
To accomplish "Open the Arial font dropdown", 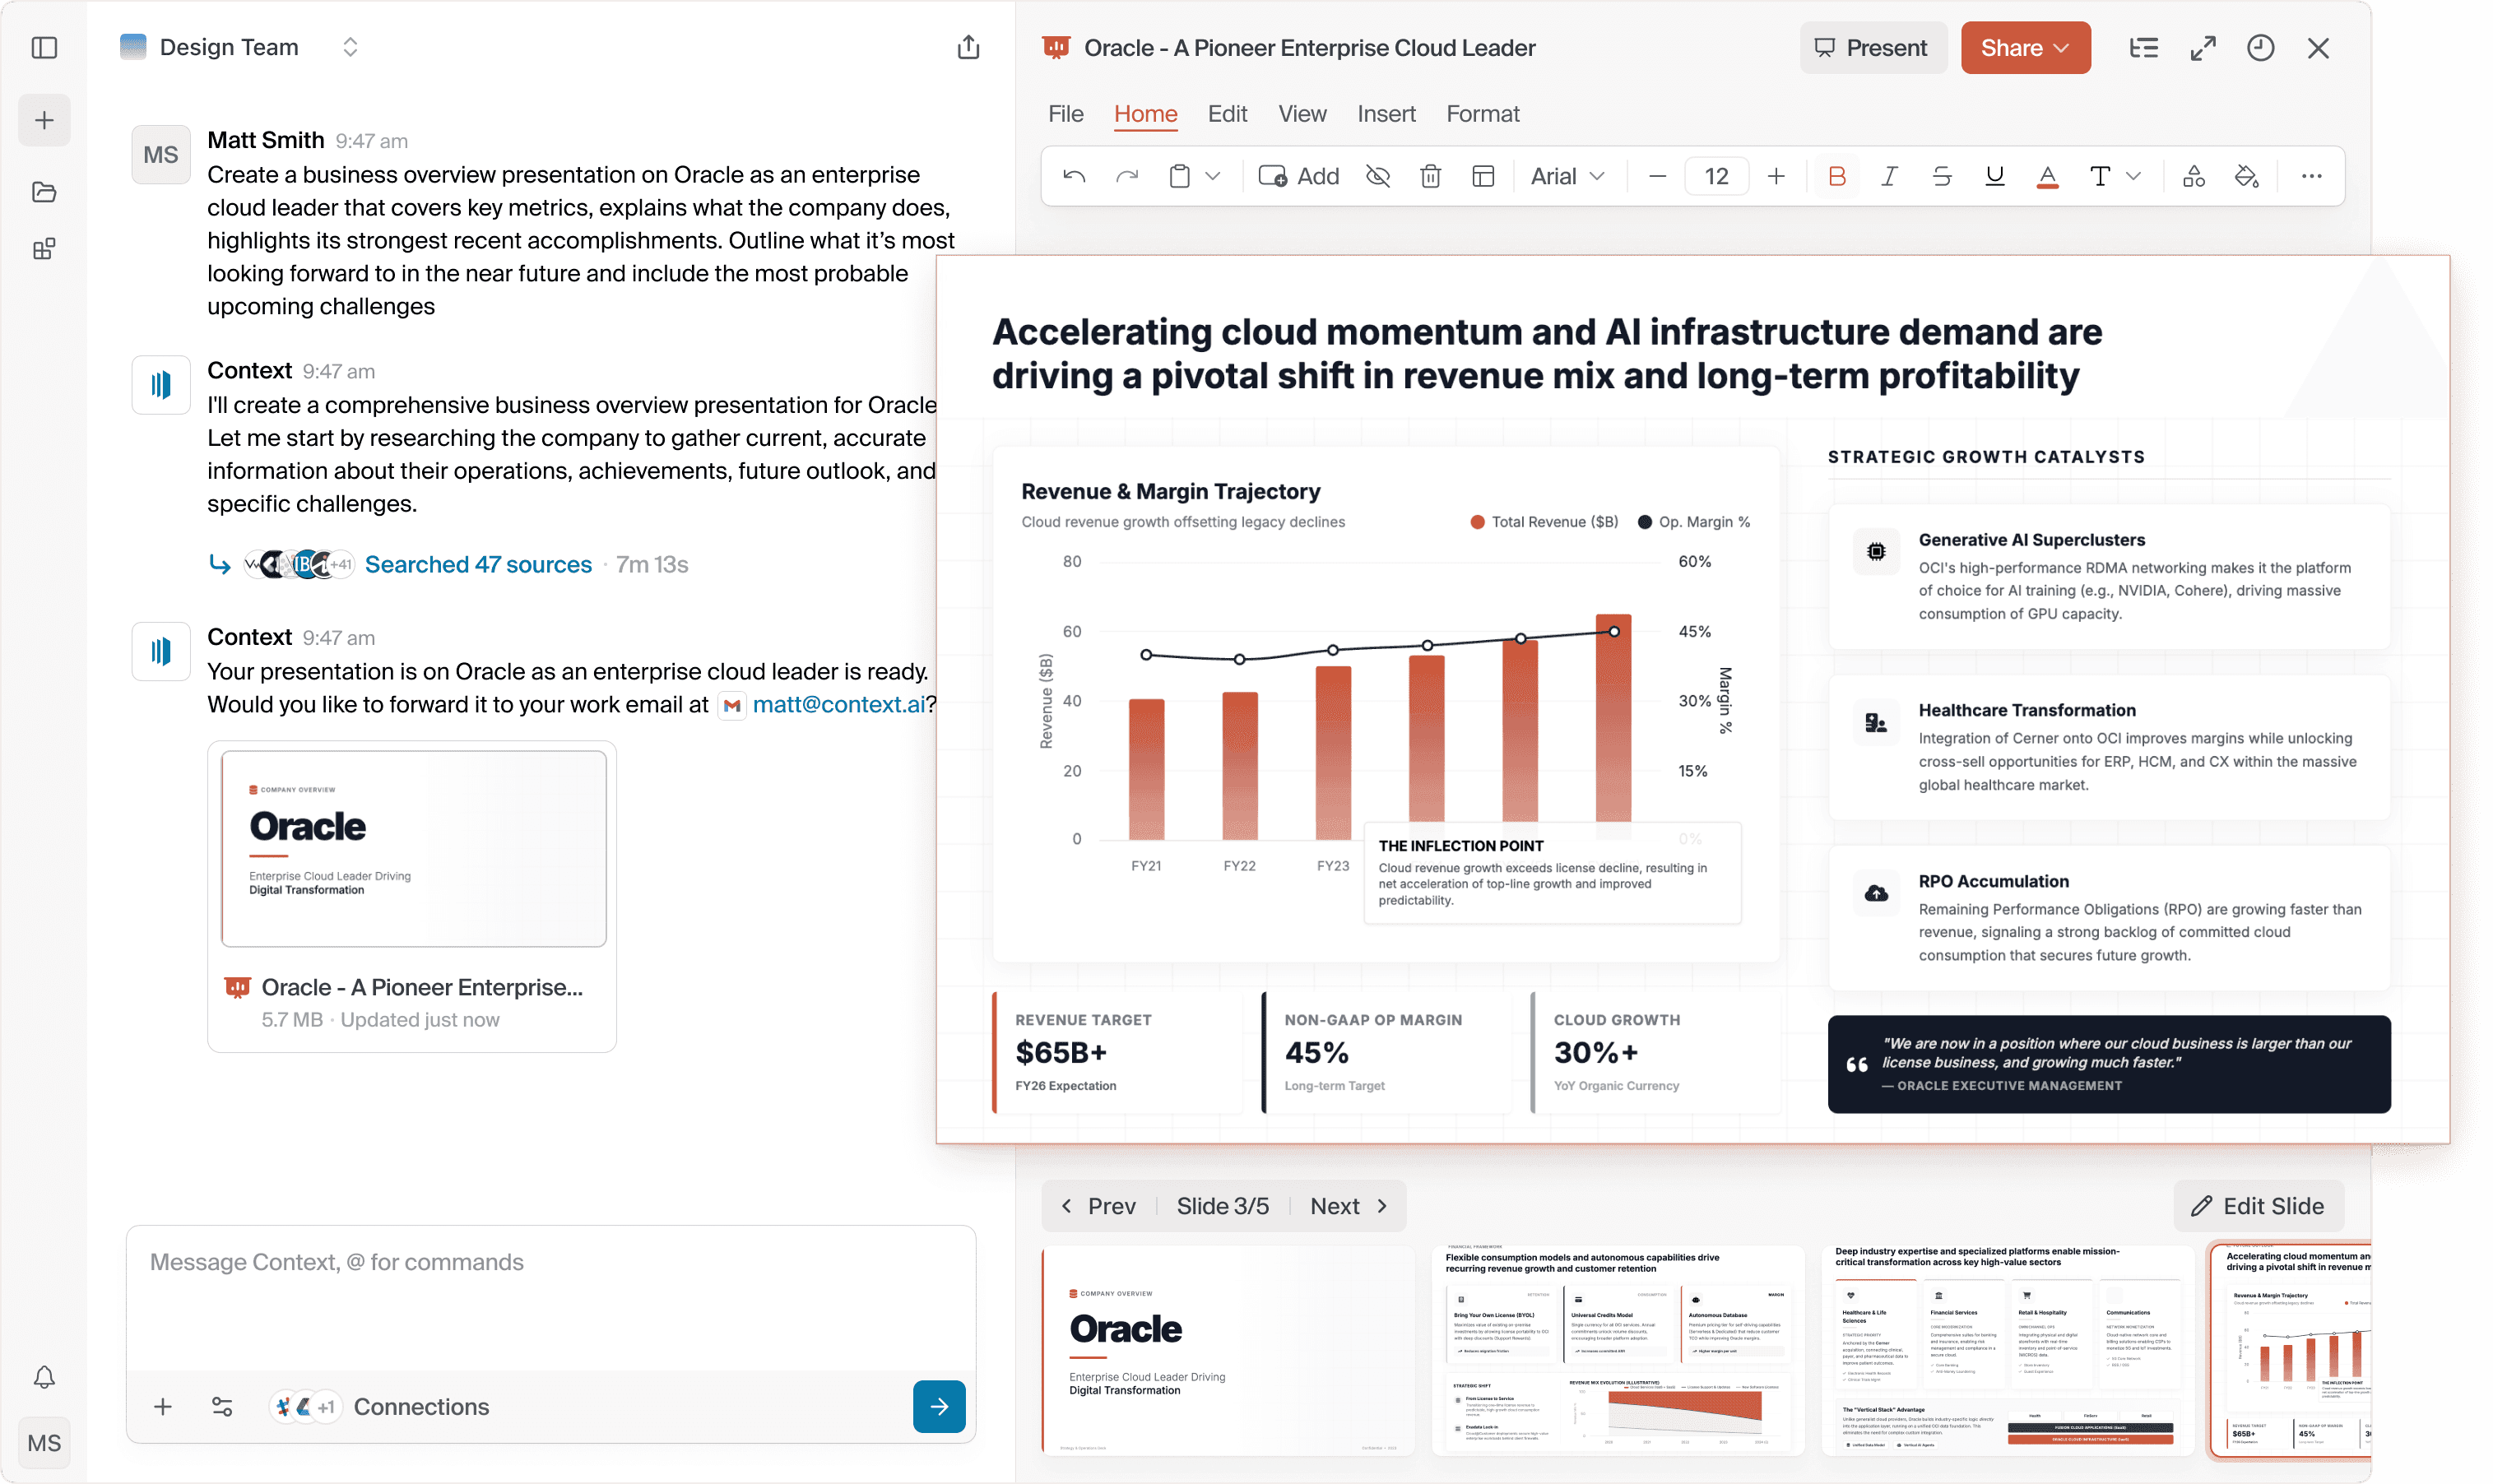I will [x=1567, y=176].
